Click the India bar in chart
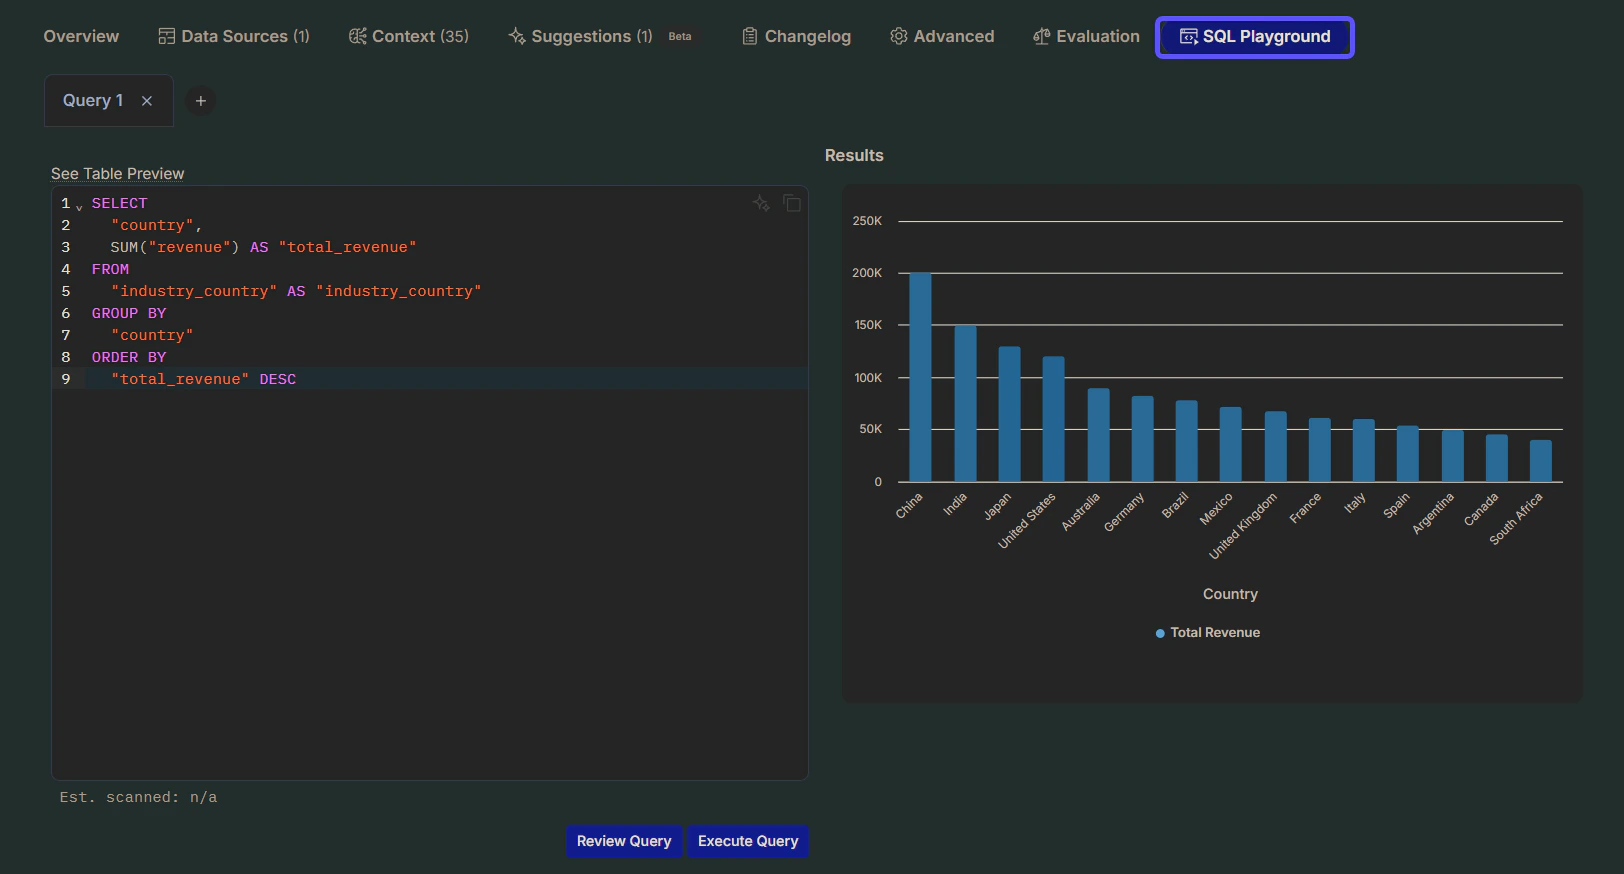This screenshot has height=874, width=1624. pyautogui.click(x=965, y=404)
